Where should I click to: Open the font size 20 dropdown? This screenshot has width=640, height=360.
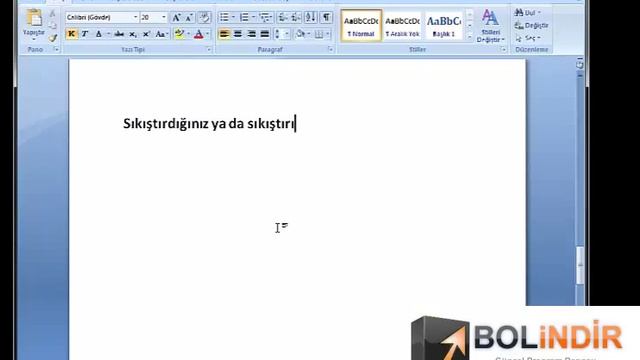tap(164, 18)
